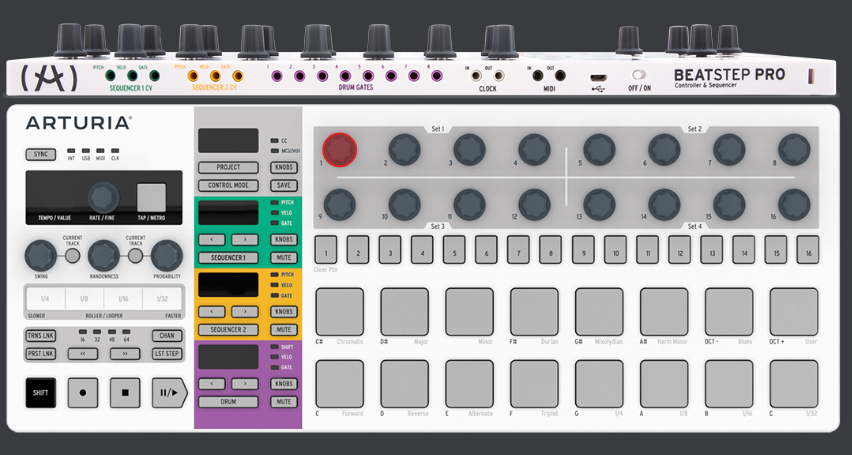Flip the OFF / ON power switch
This screenshot has width=852, height=455.
pyautogui.click(x=638, y=74)
